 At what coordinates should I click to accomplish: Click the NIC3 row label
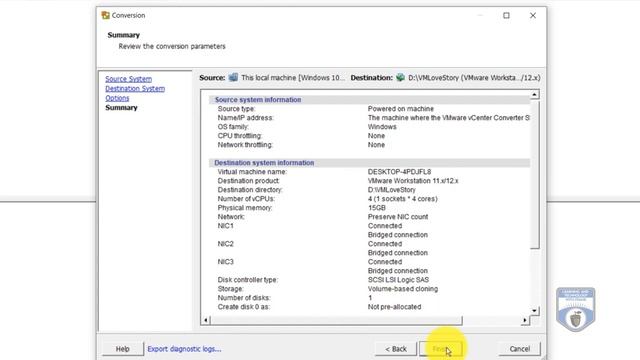(226, 262)
